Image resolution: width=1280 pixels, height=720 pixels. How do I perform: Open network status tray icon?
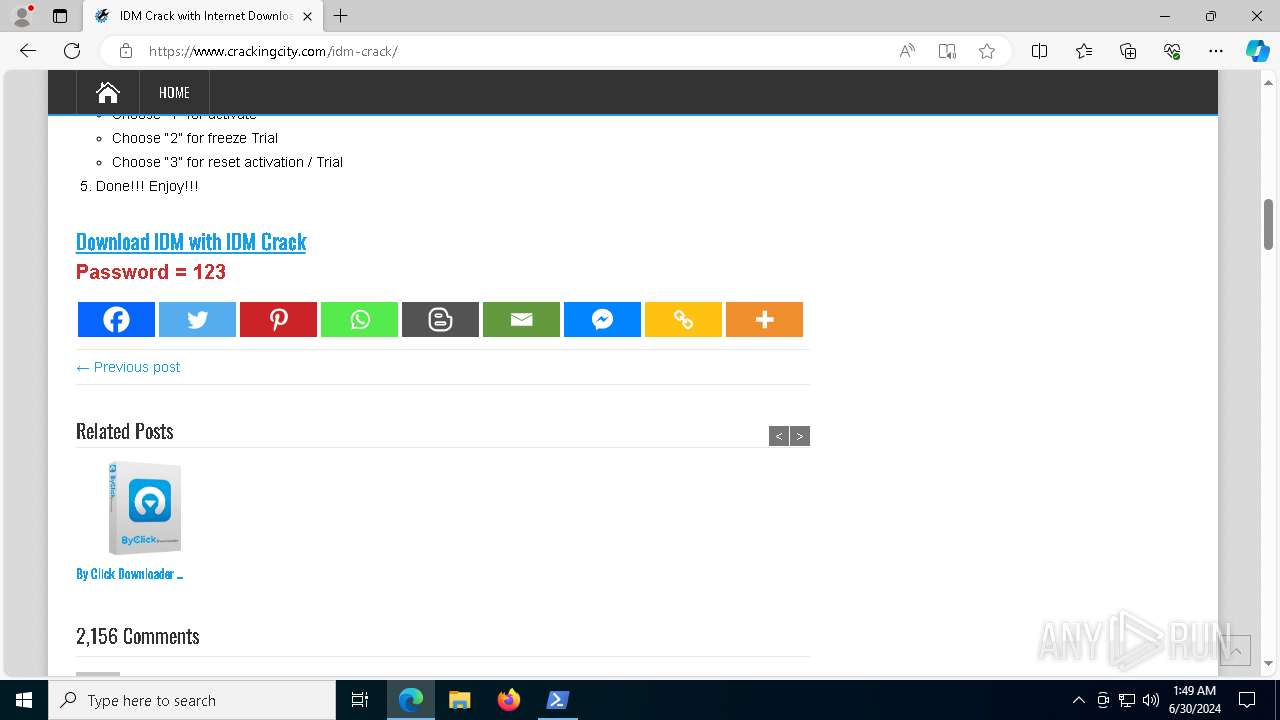pos(1127,700)
